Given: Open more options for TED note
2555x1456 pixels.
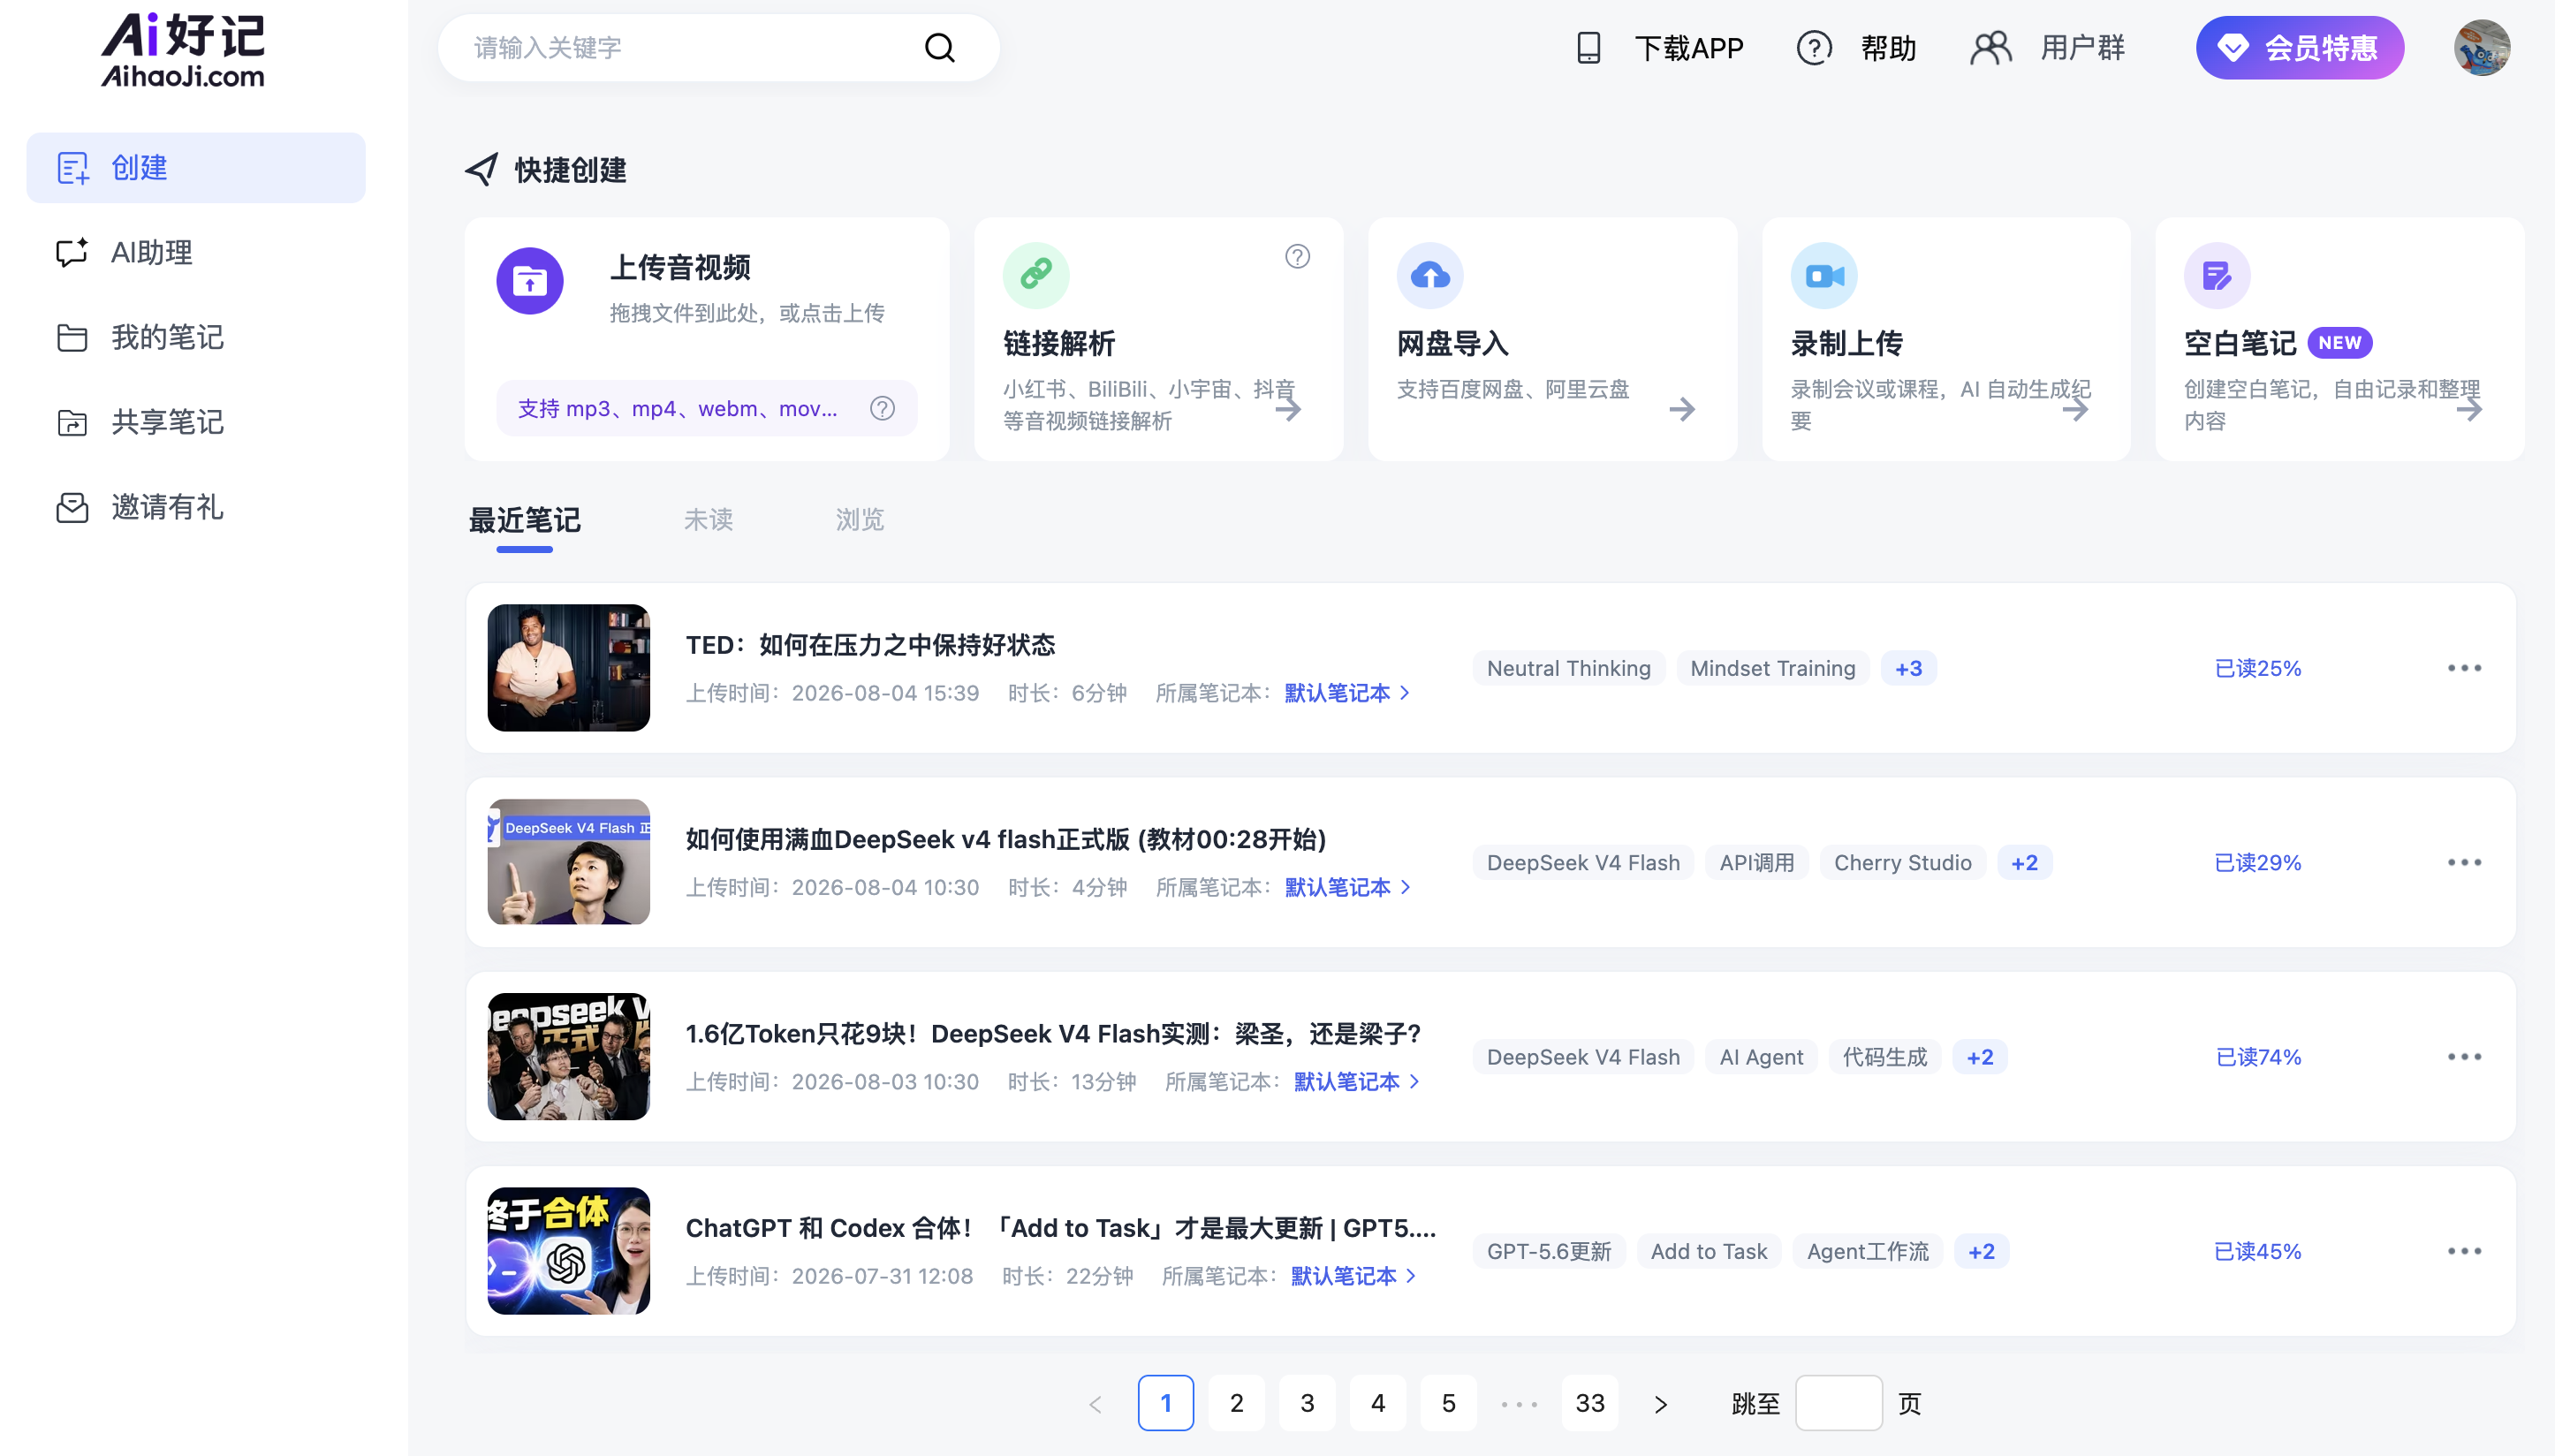Looking at the screenshot, I should point(2464,668).
